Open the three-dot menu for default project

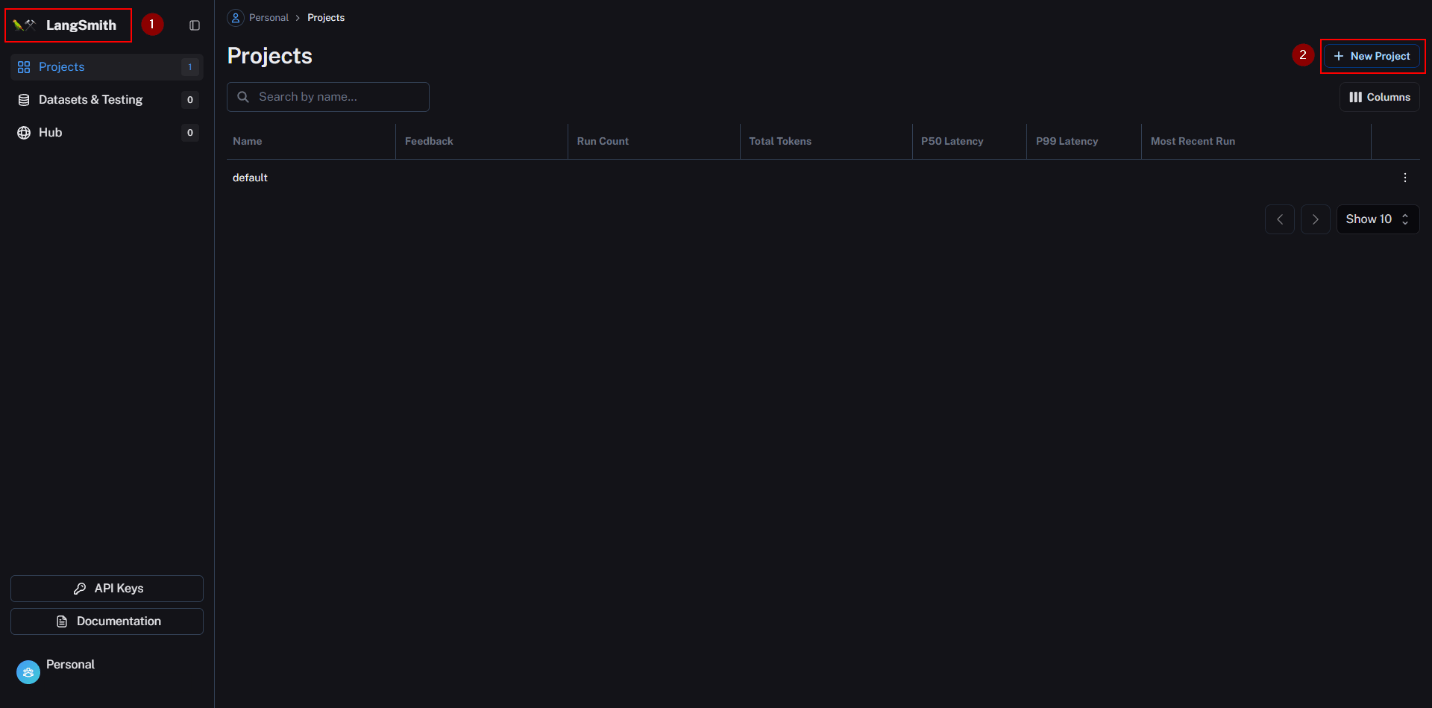coord(1404,178)
